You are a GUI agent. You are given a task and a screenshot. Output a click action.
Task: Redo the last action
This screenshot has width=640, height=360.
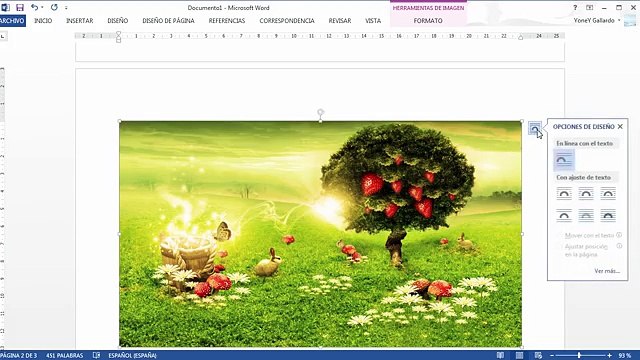(x=54, y=7)
